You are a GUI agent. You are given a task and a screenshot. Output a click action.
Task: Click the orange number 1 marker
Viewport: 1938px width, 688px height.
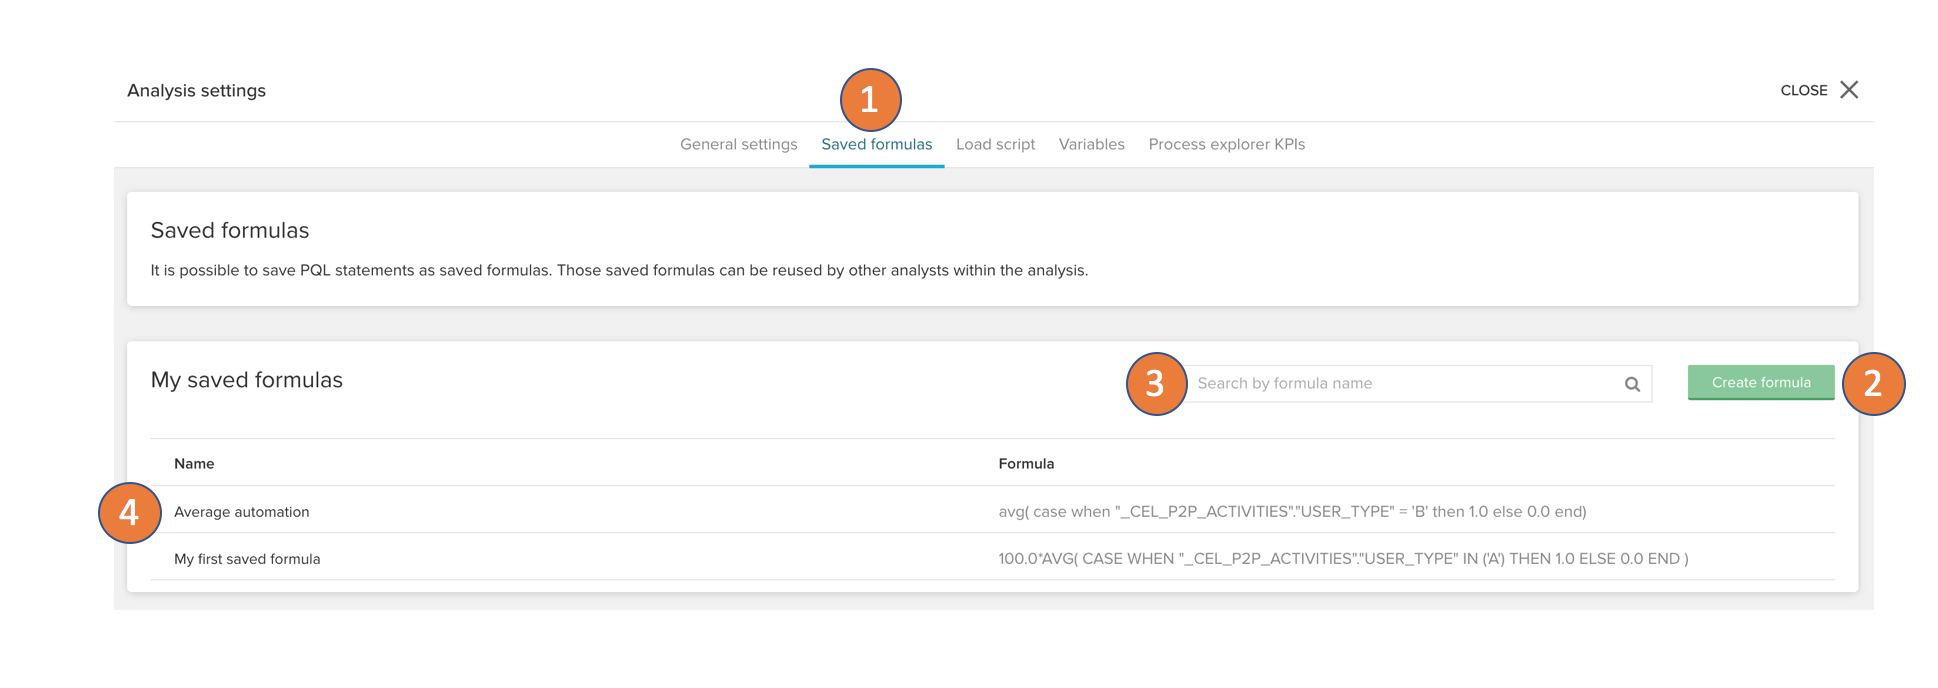870,100
